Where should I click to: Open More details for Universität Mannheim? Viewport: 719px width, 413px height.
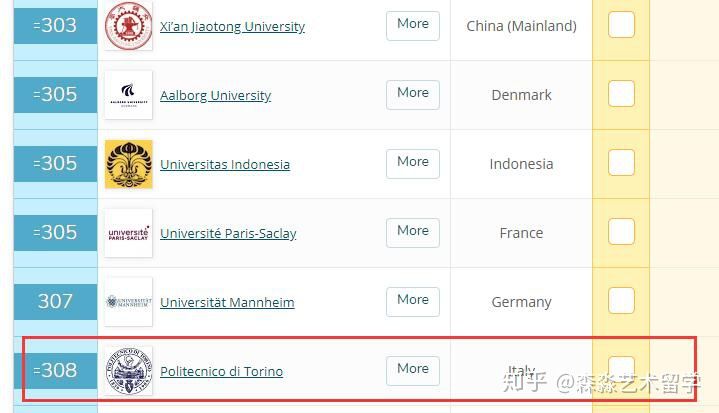pos(413,302)
